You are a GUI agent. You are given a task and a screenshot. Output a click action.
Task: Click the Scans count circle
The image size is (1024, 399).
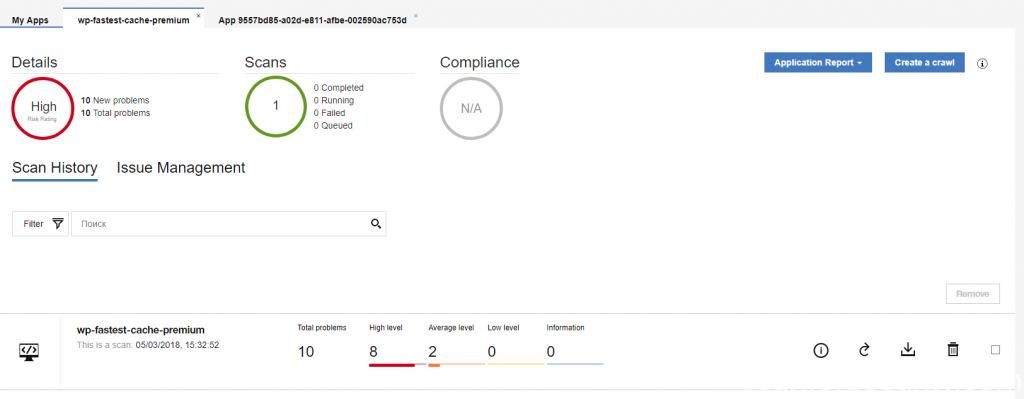[276, 107]
